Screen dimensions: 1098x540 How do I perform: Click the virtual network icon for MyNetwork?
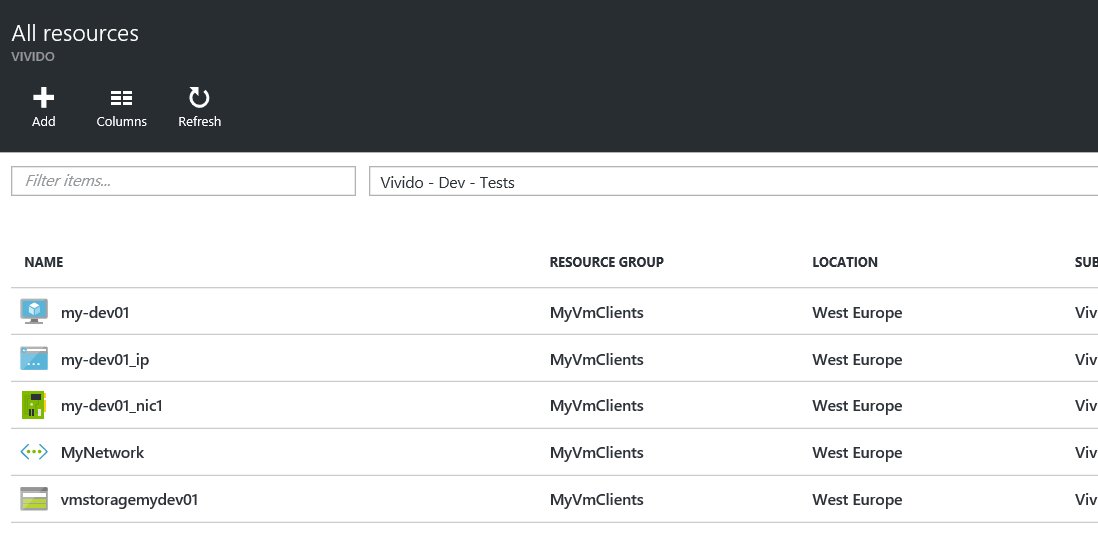pos(34,452)
